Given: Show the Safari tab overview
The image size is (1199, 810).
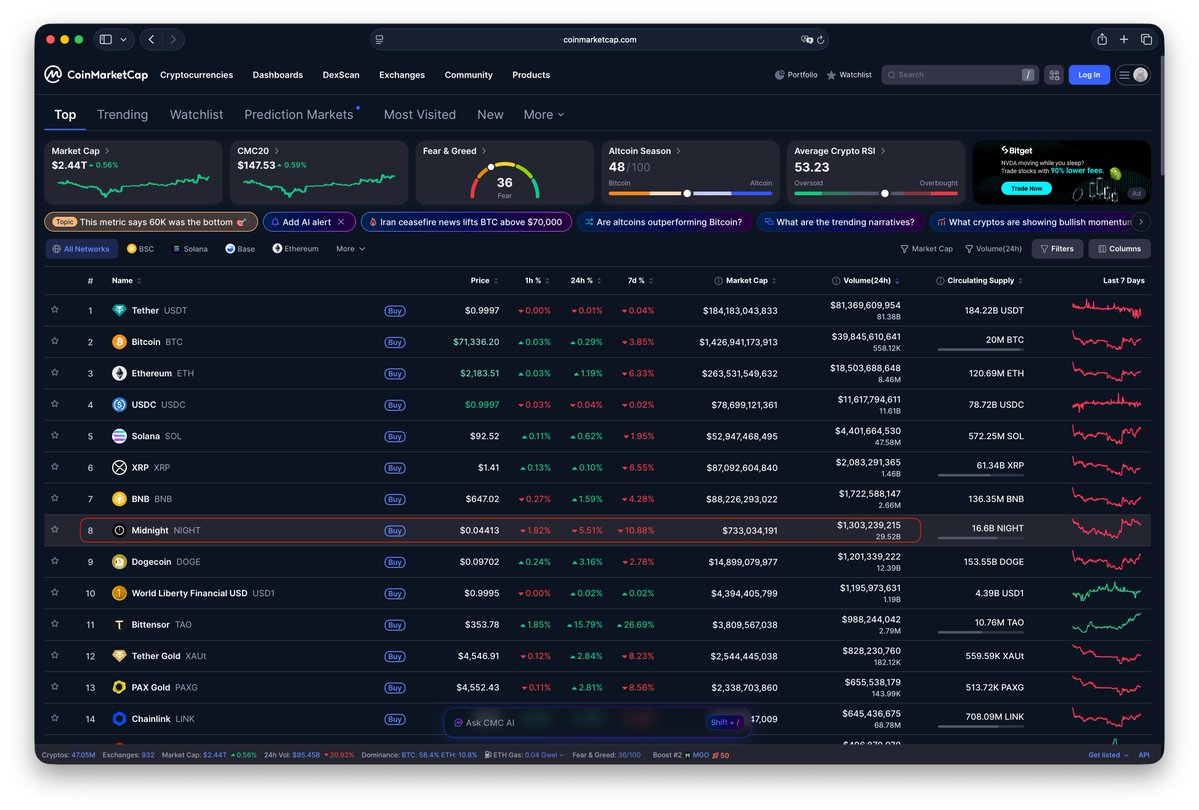Looking at the screenshot, I should 1146,39.
